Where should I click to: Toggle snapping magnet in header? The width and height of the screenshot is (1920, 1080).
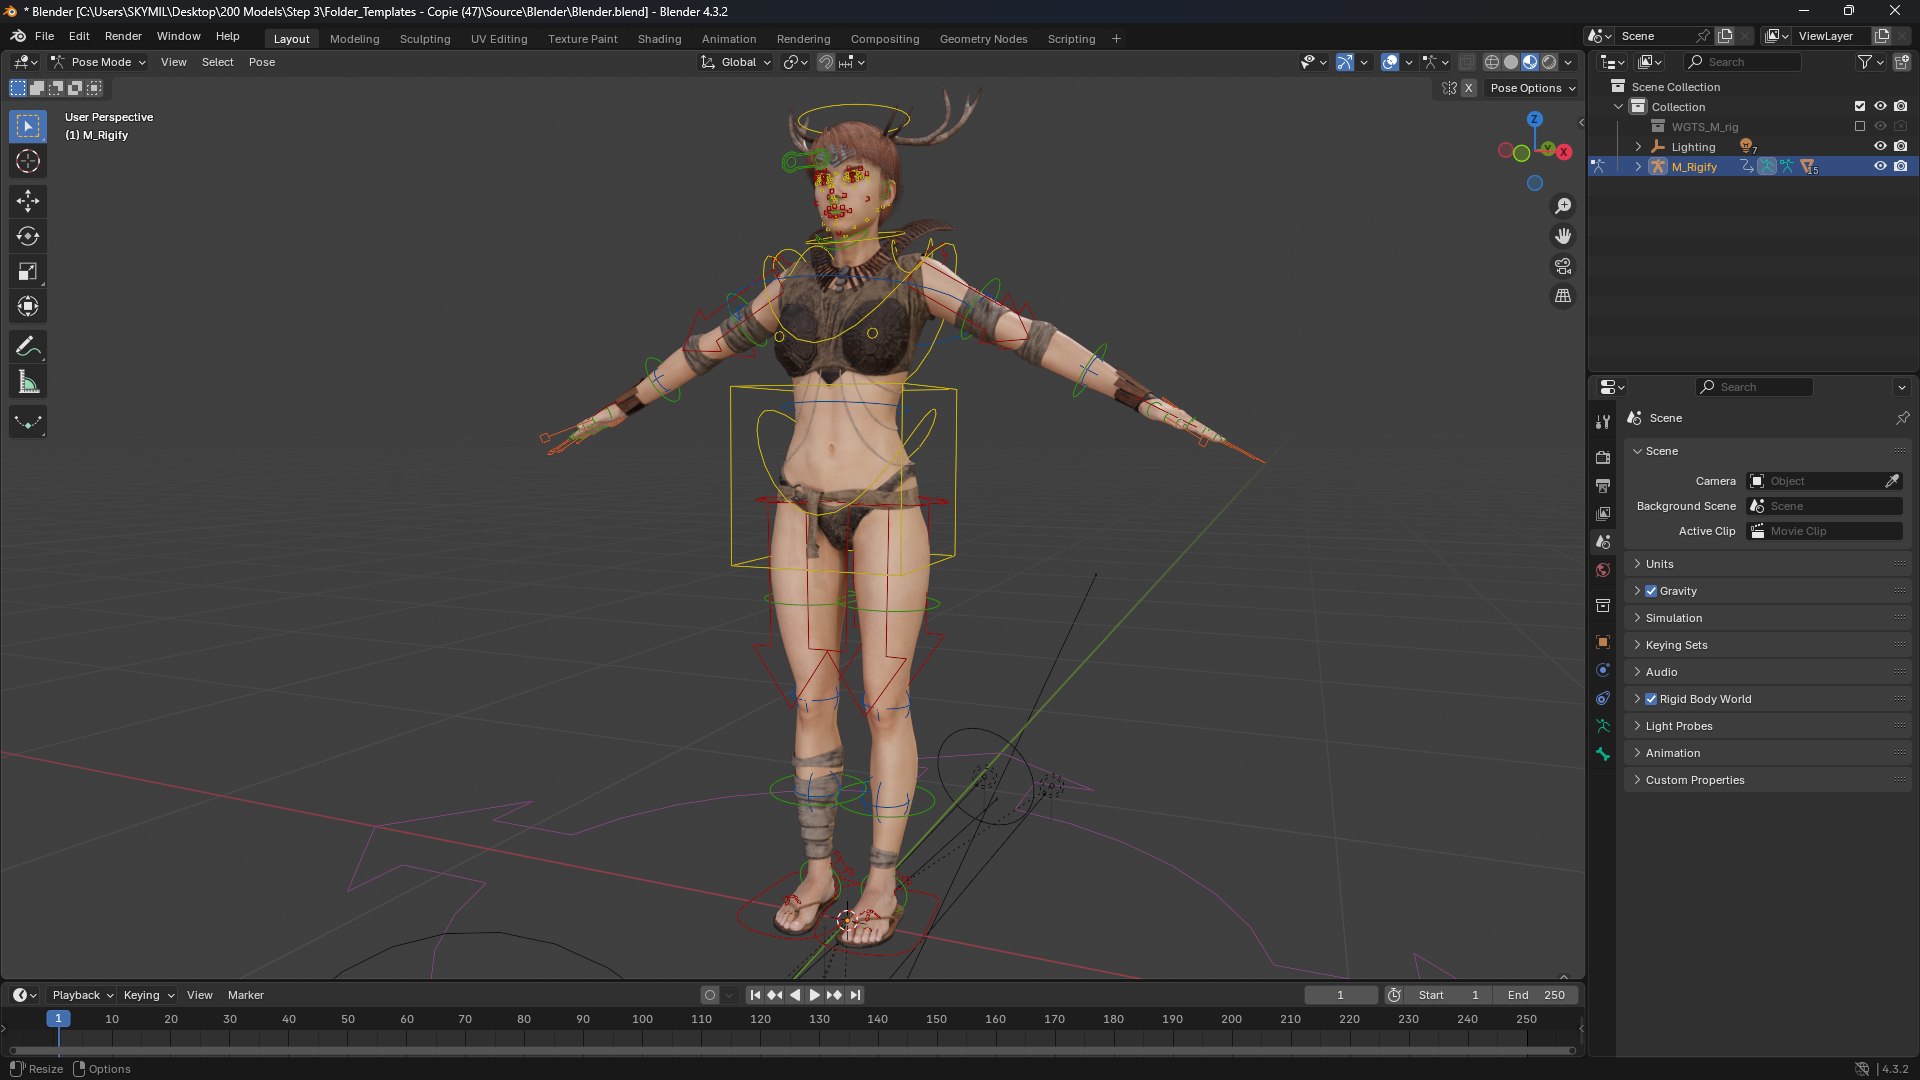click(x=826, y=62)
